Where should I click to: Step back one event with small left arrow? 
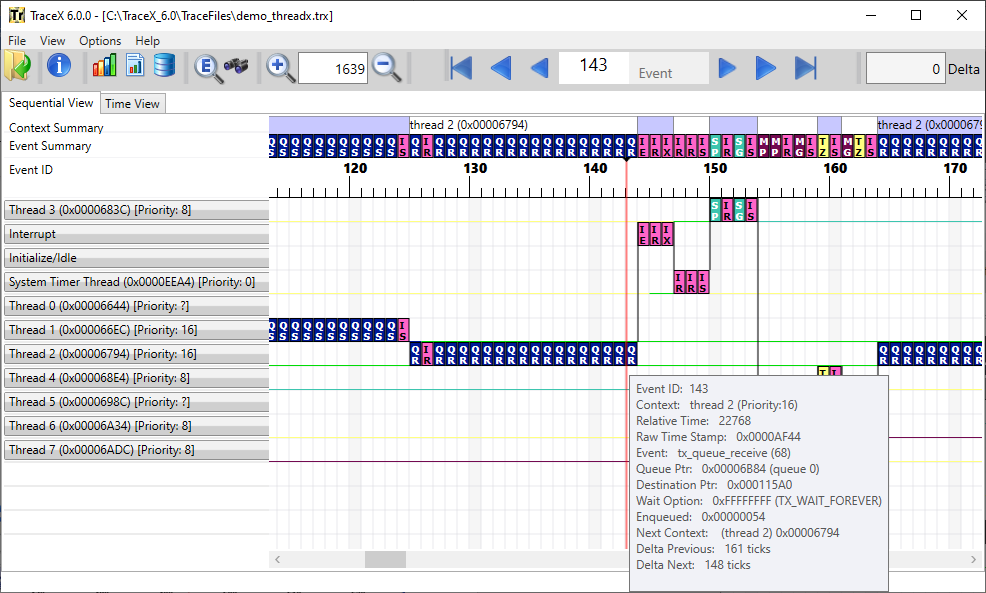[x=539, y=68]
